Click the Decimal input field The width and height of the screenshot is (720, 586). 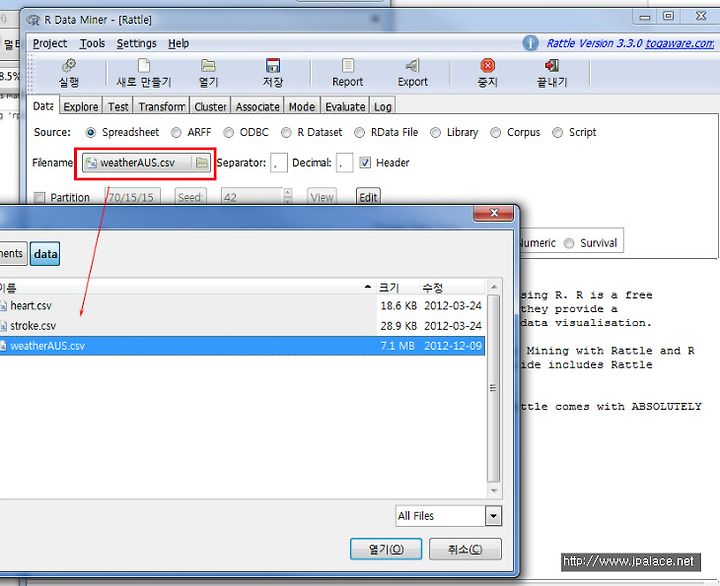(344, 163)
